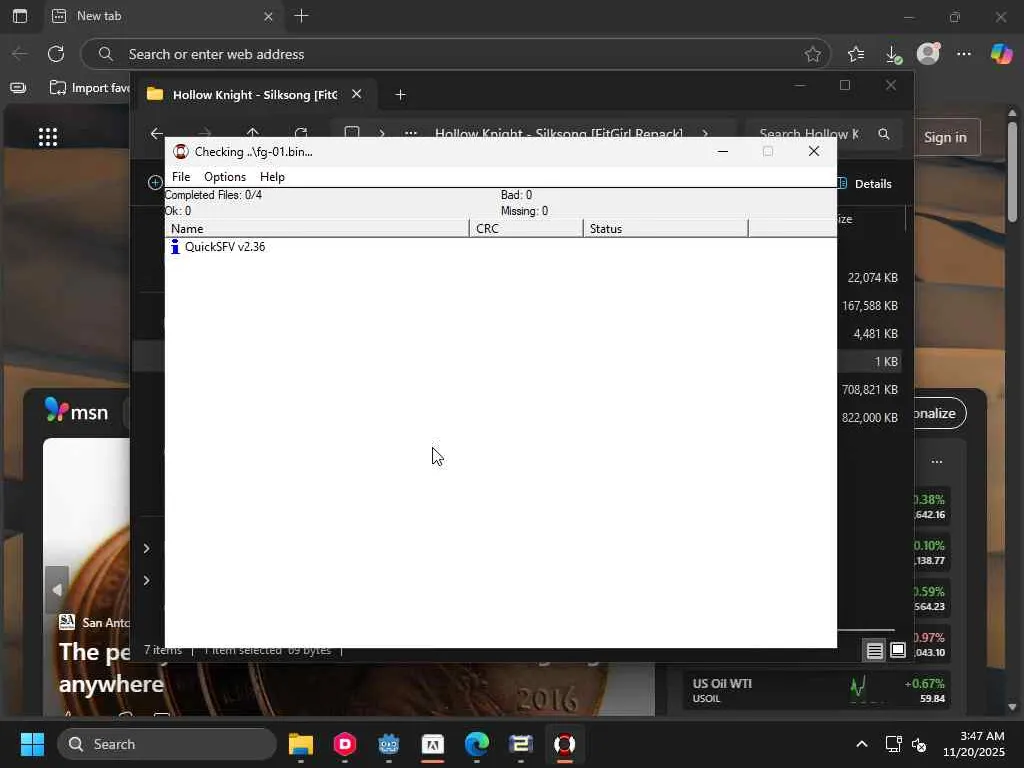This screenshot has width=1024, height=768.
Task: Close the QuickSFV window
Action: coord(814,152)
